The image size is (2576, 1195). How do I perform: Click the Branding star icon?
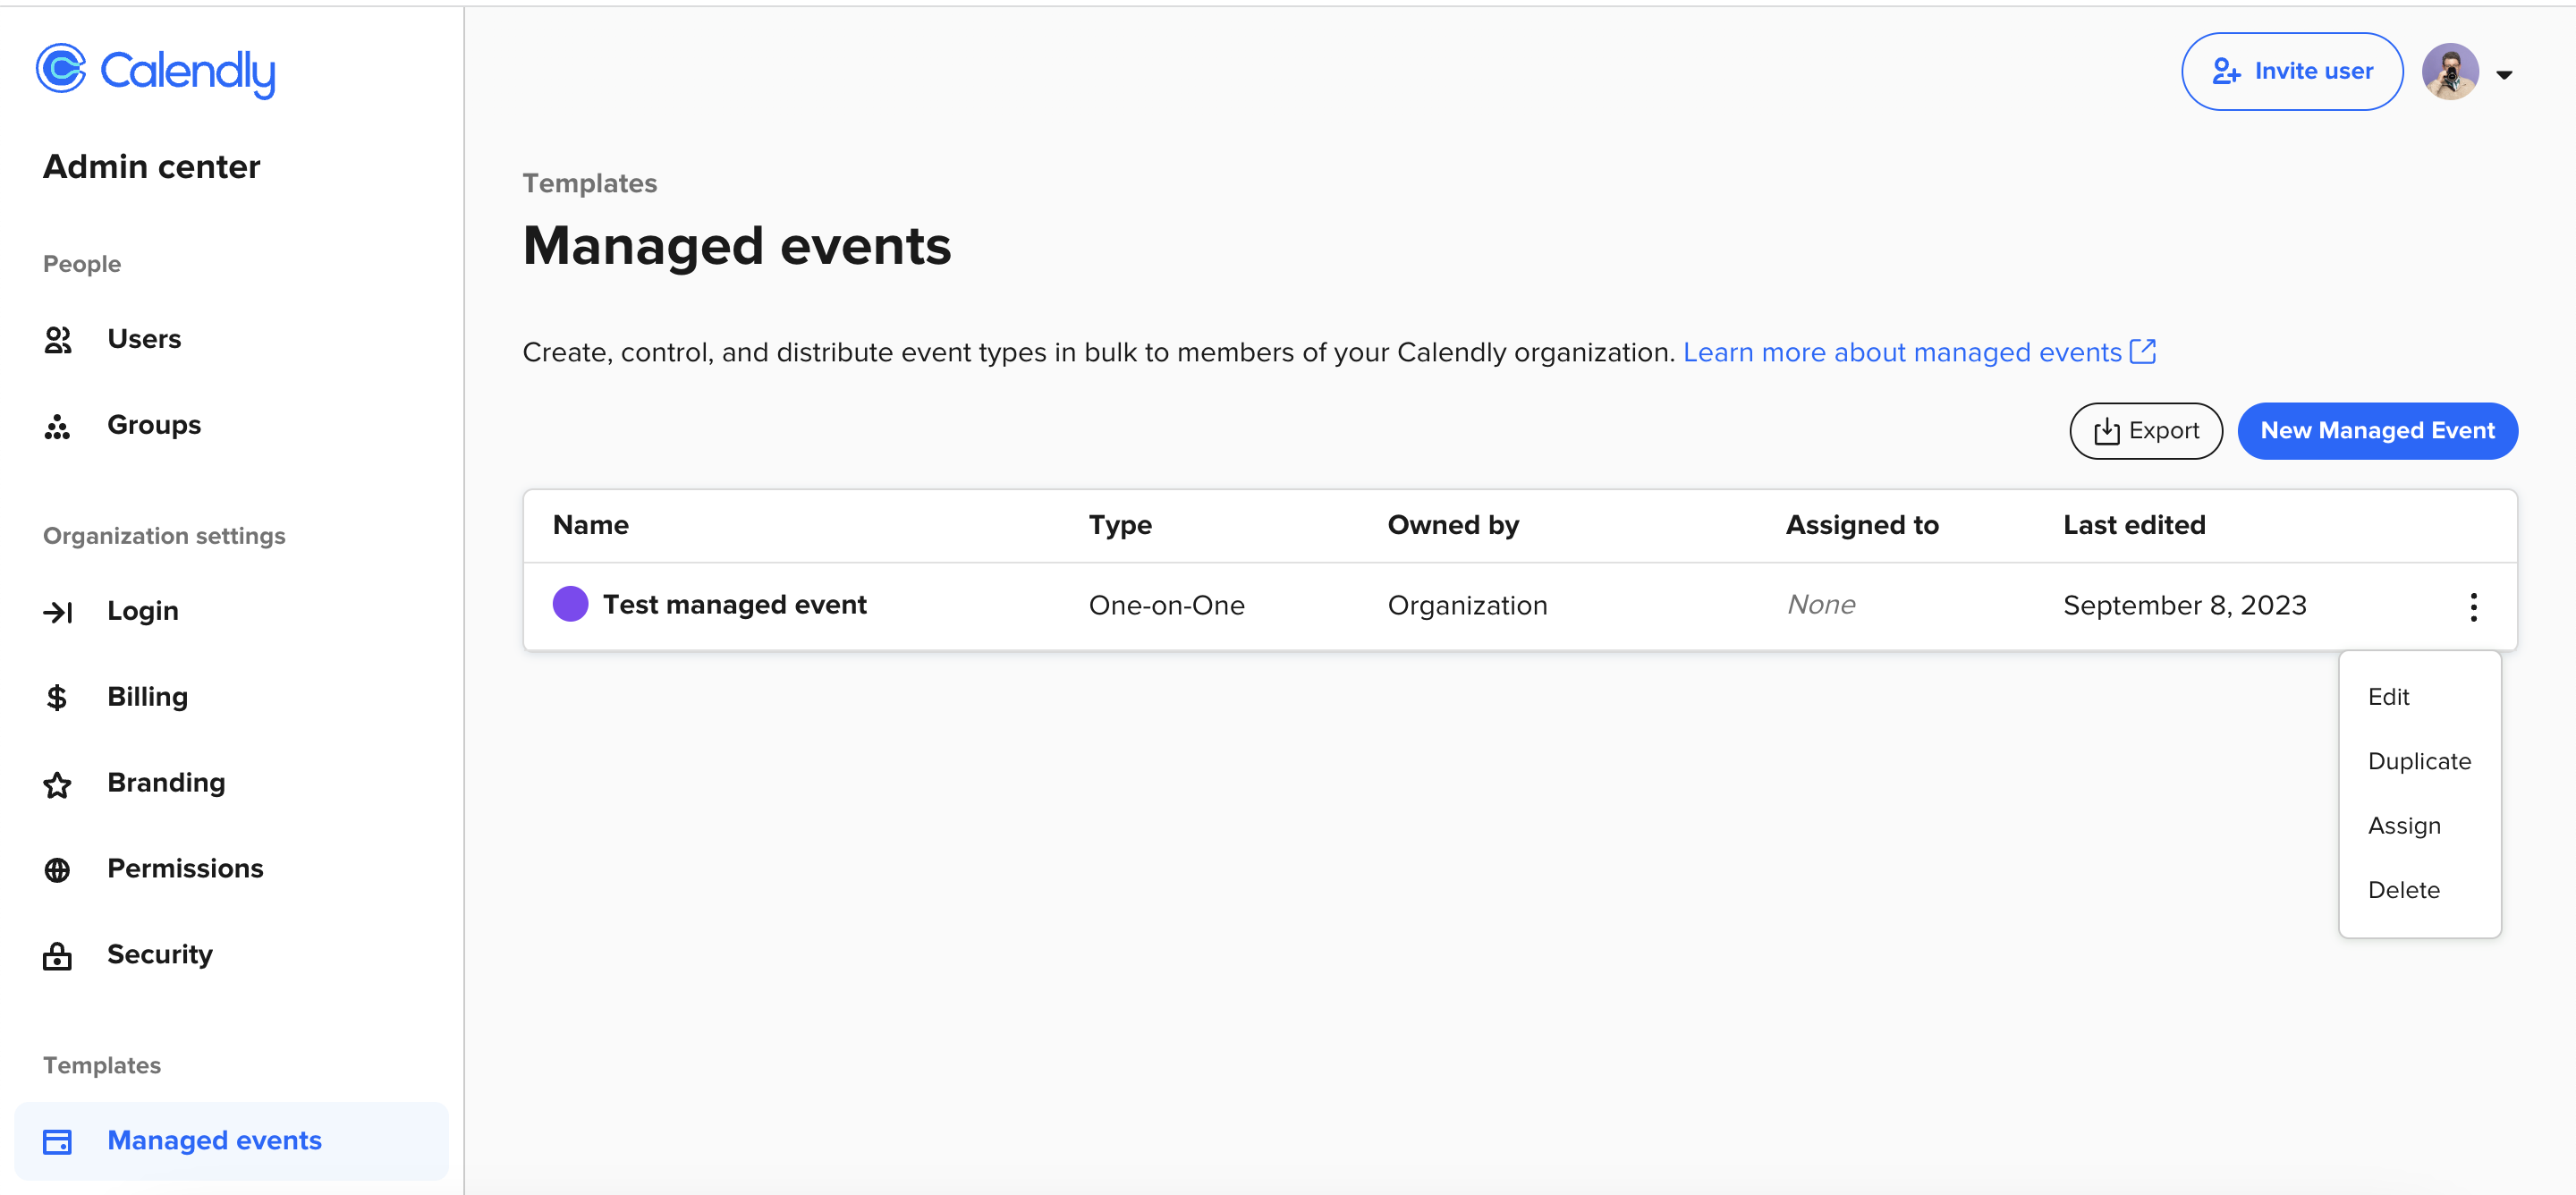(x=58, y=784)
